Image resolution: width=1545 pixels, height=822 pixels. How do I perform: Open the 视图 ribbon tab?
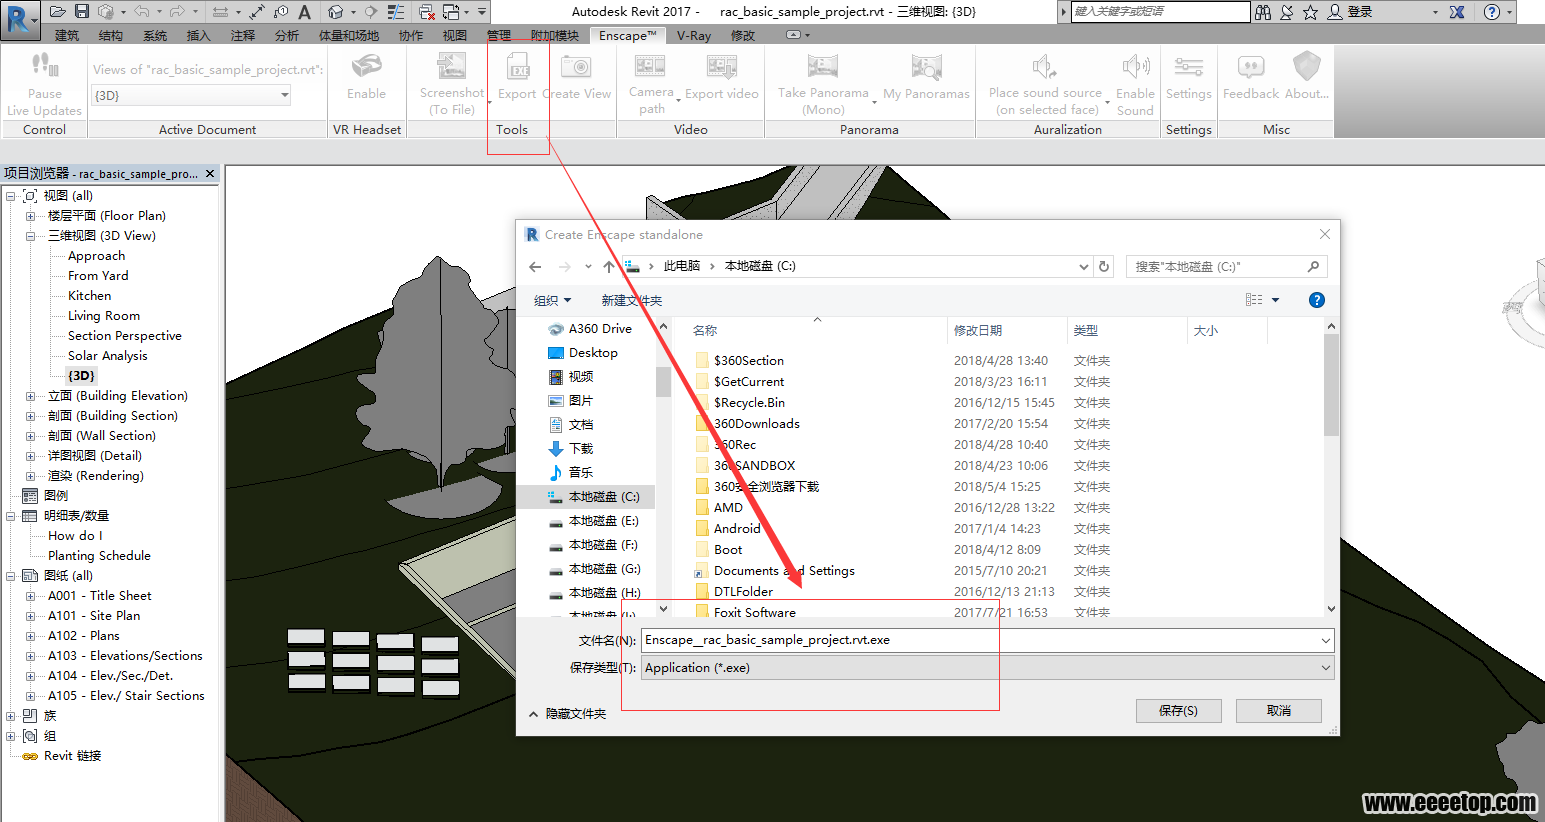455,36
